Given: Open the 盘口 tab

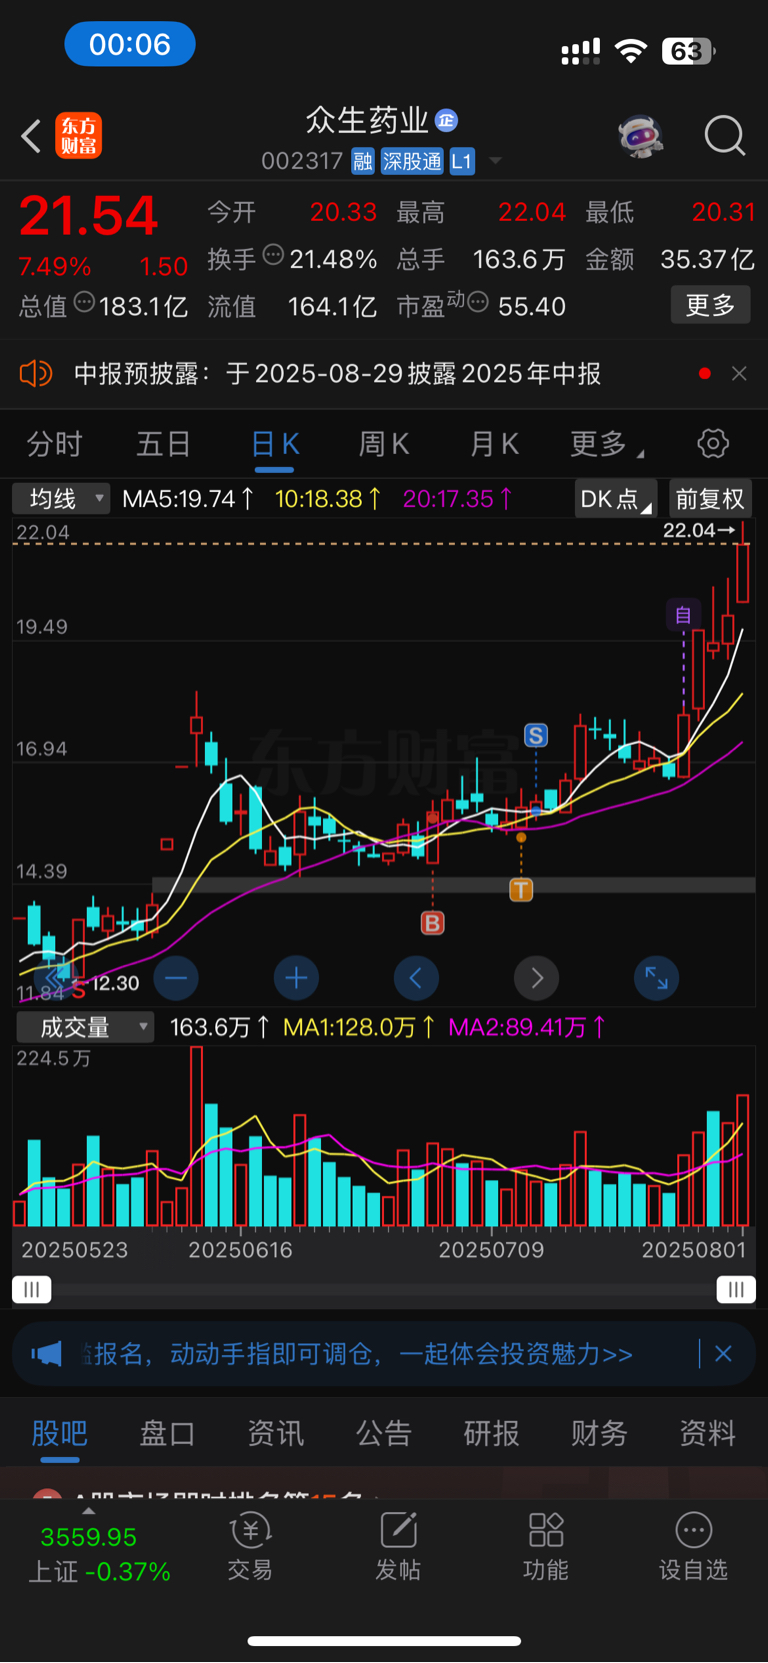Looking at the screenshot, I should click(x=167, y=1434).
